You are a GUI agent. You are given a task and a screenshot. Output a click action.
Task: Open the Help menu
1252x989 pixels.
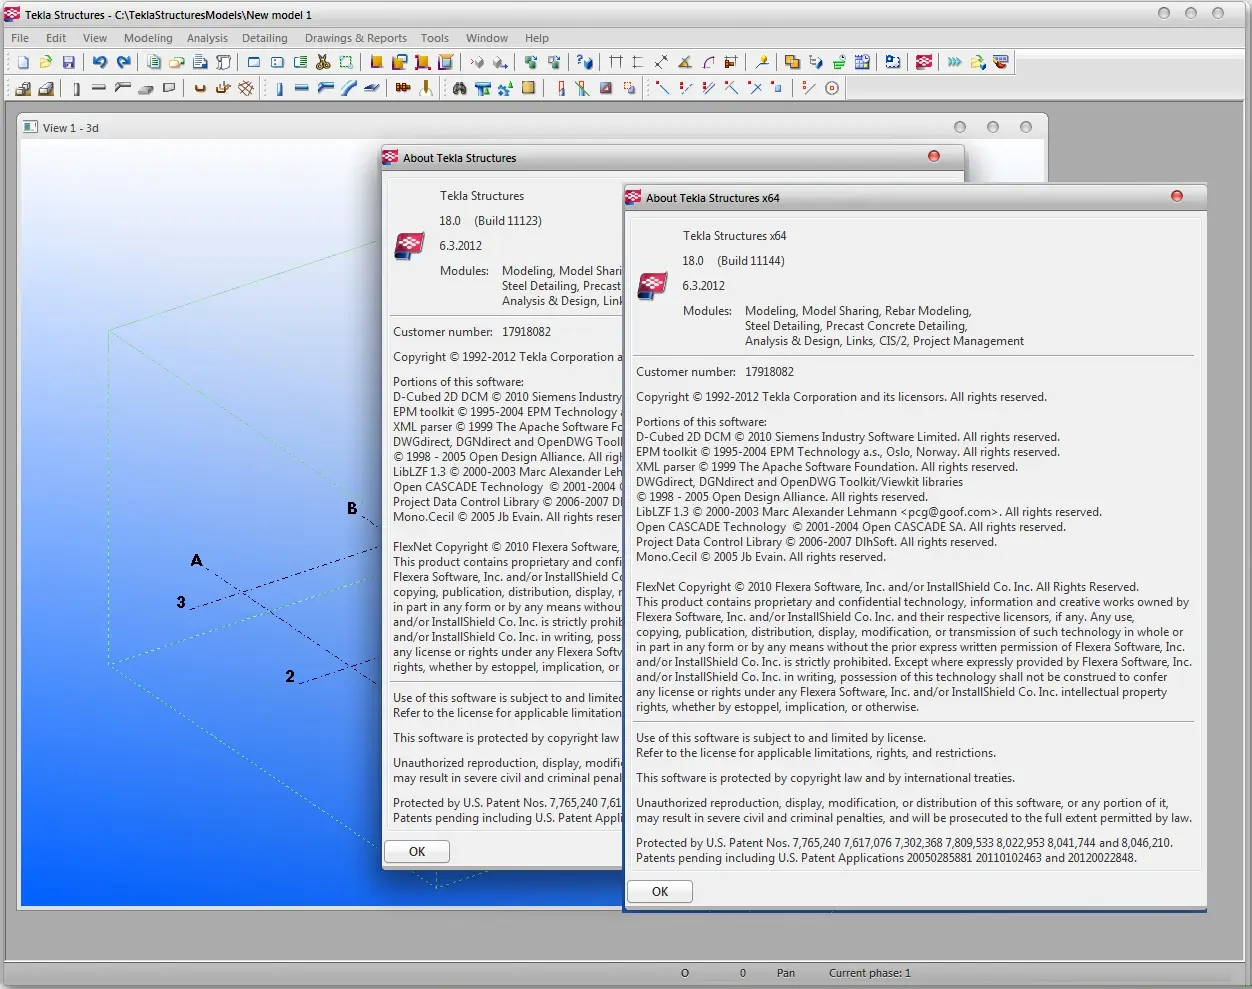(537, 38)
